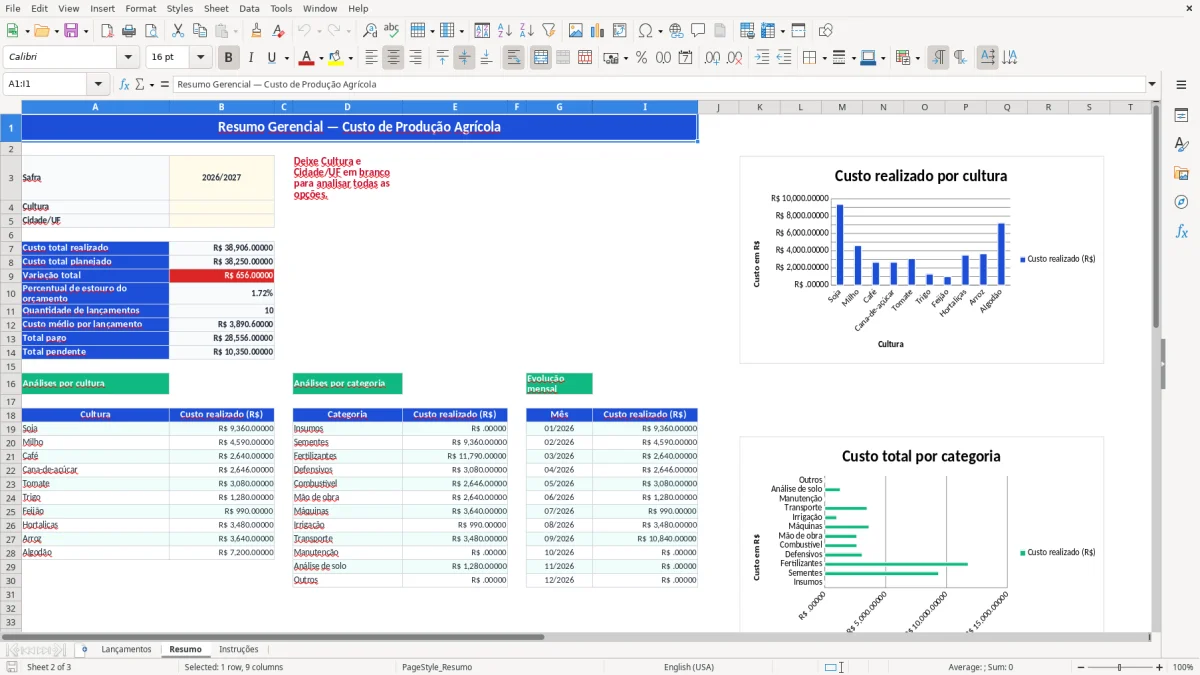Toggle Wrap Text

coord(514,58)
